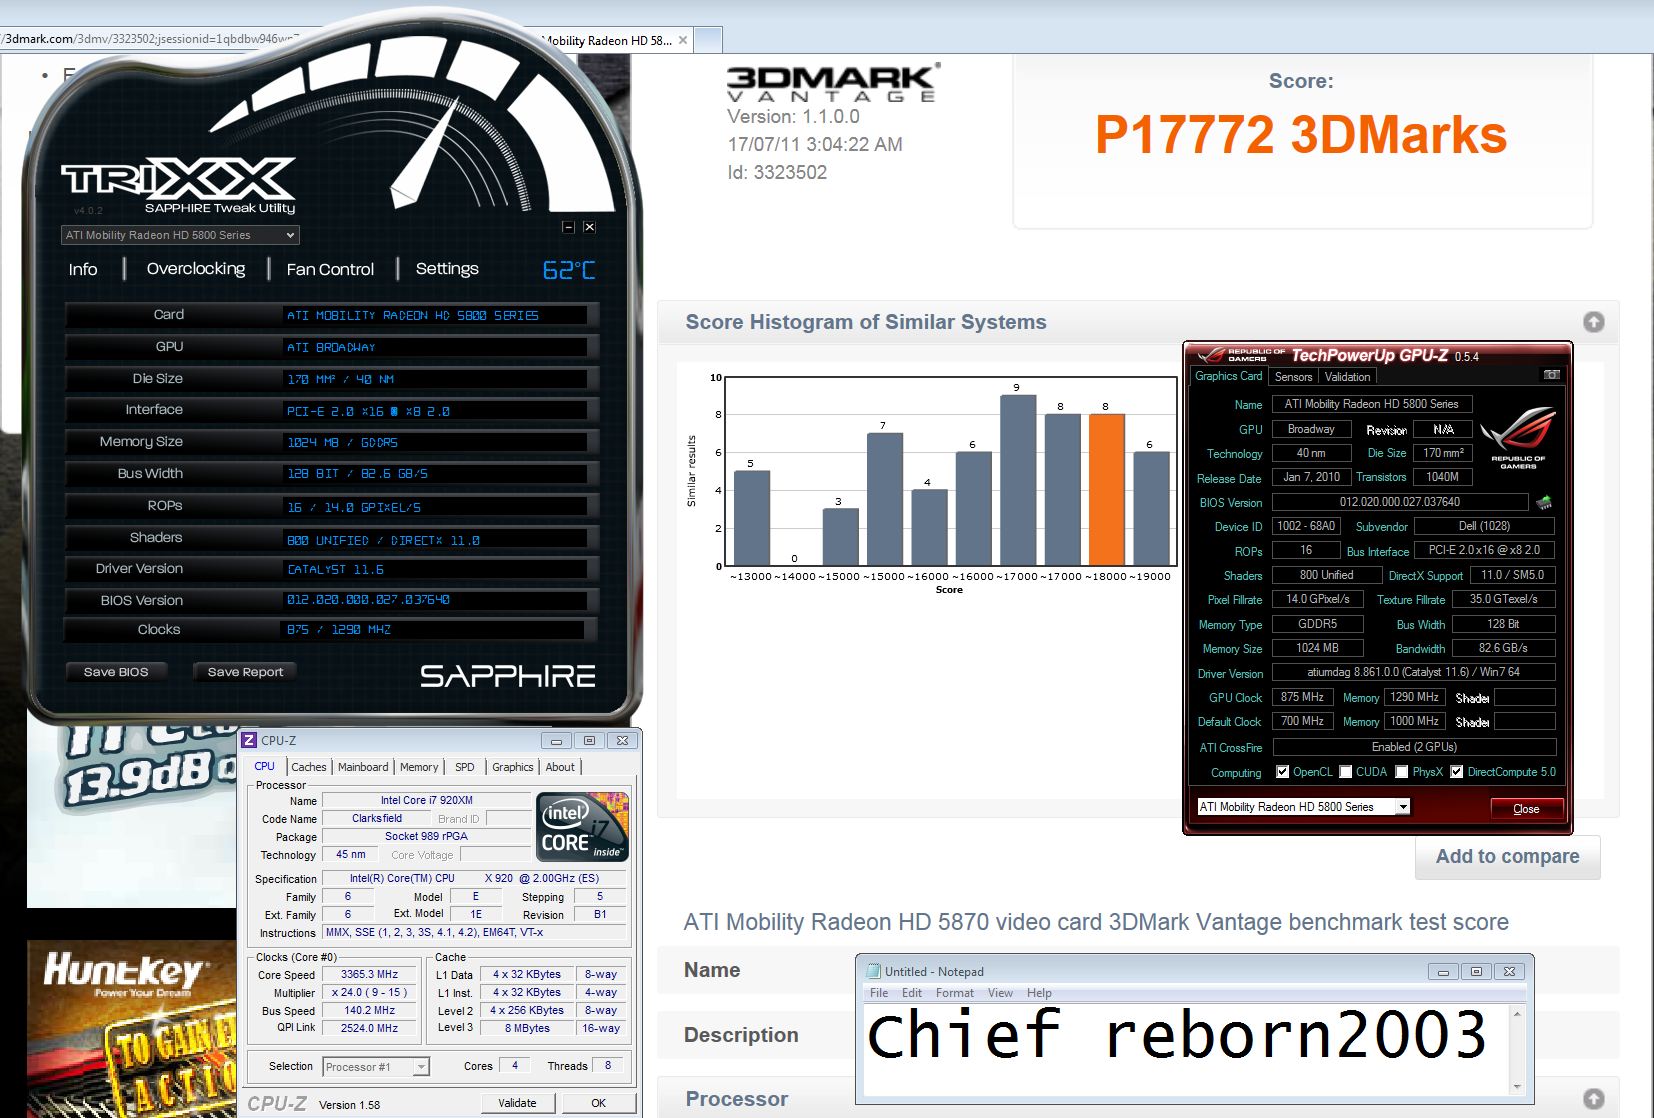Image resolution: width=1654 pixels, height=1118 pixels.
Task: Open the Format menu in Notepad
Action: coord(955,993)
